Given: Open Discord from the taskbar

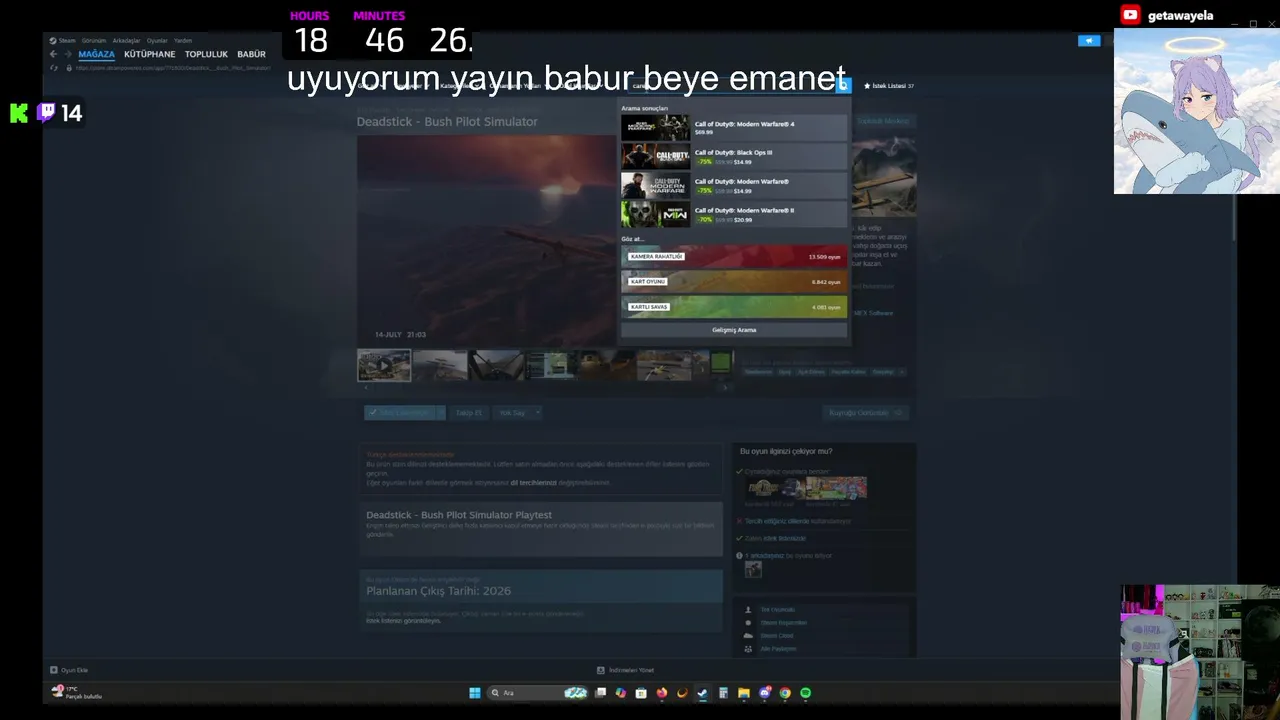Looking at the screenshot, I should tap(765, 692).
